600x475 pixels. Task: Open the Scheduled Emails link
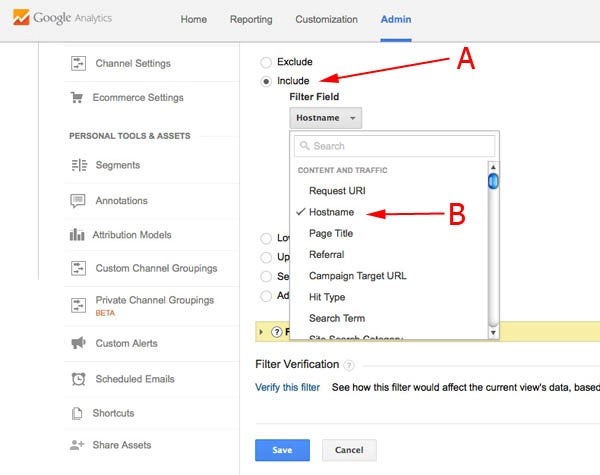click(x=135, y=379)
